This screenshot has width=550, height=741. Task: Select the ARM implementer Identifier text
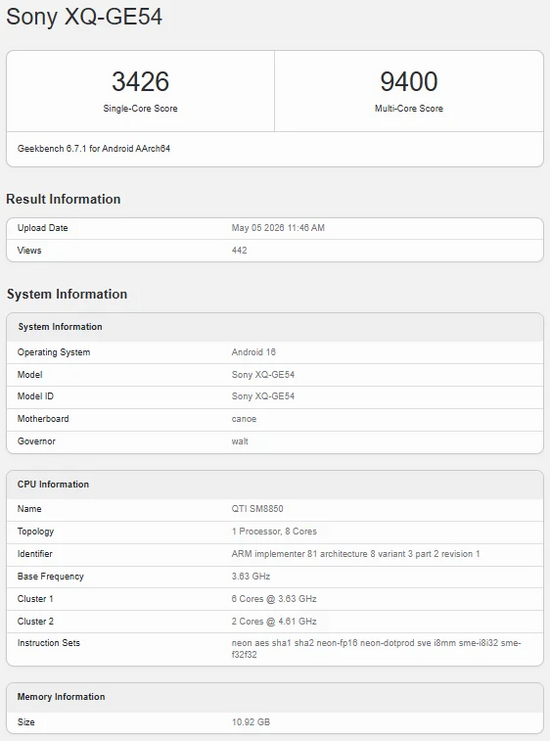355,554
